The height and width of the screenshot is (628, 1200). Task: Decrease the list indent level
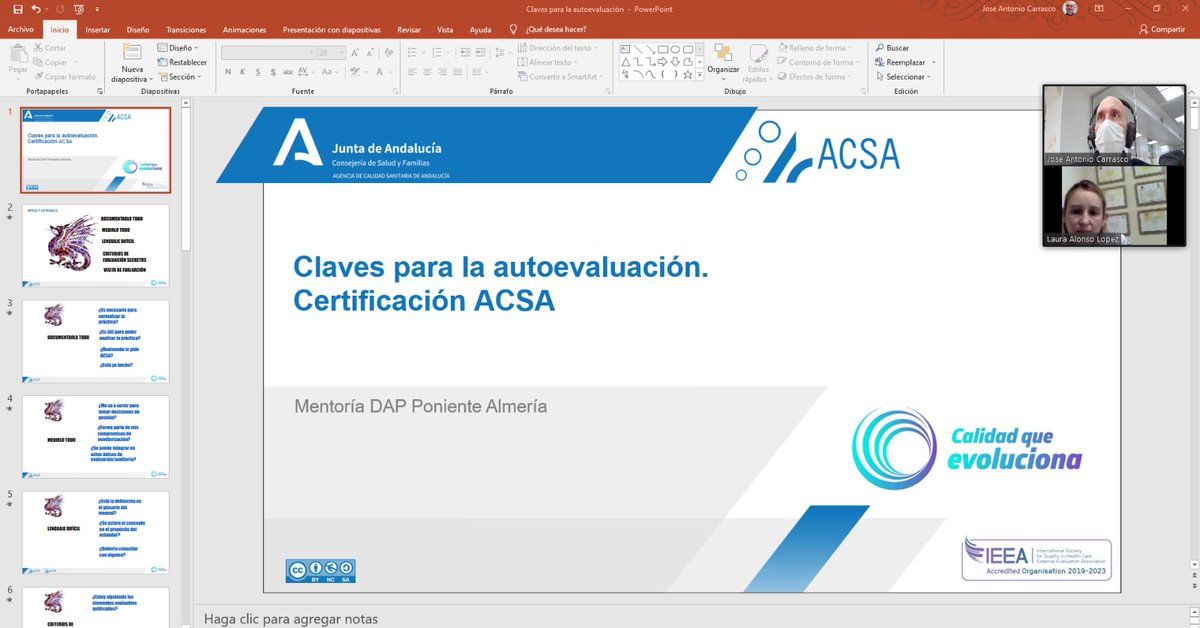click(x=465, y=53)
